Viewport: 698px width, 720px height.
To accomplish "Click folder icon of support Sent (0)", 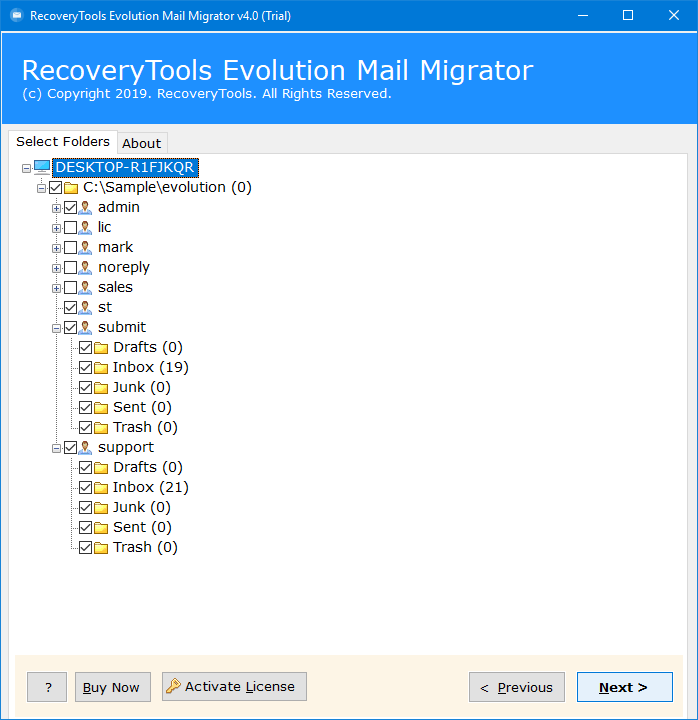I will tap(101, 528).
